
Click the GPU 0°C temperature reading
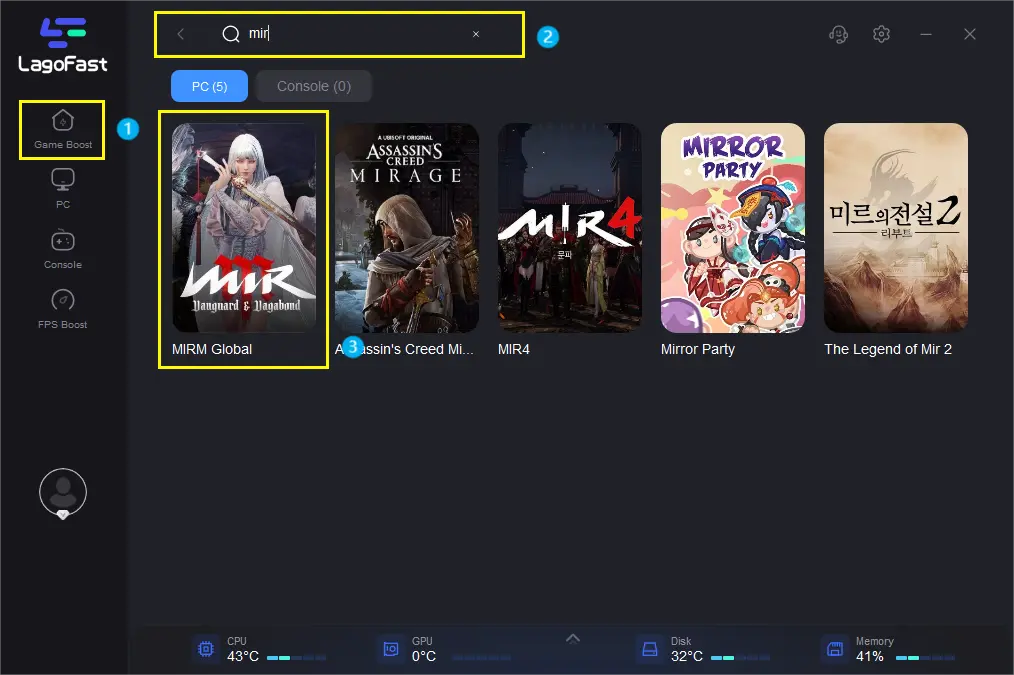click(424, 656)
